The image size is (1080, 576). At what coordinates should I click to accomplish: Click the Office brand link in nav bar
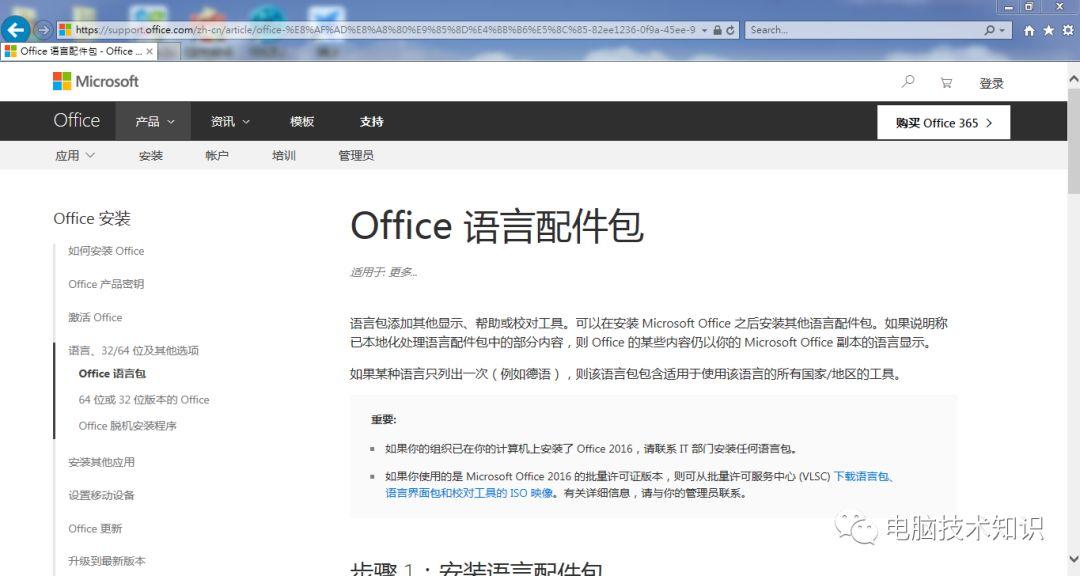click(76, 121)
